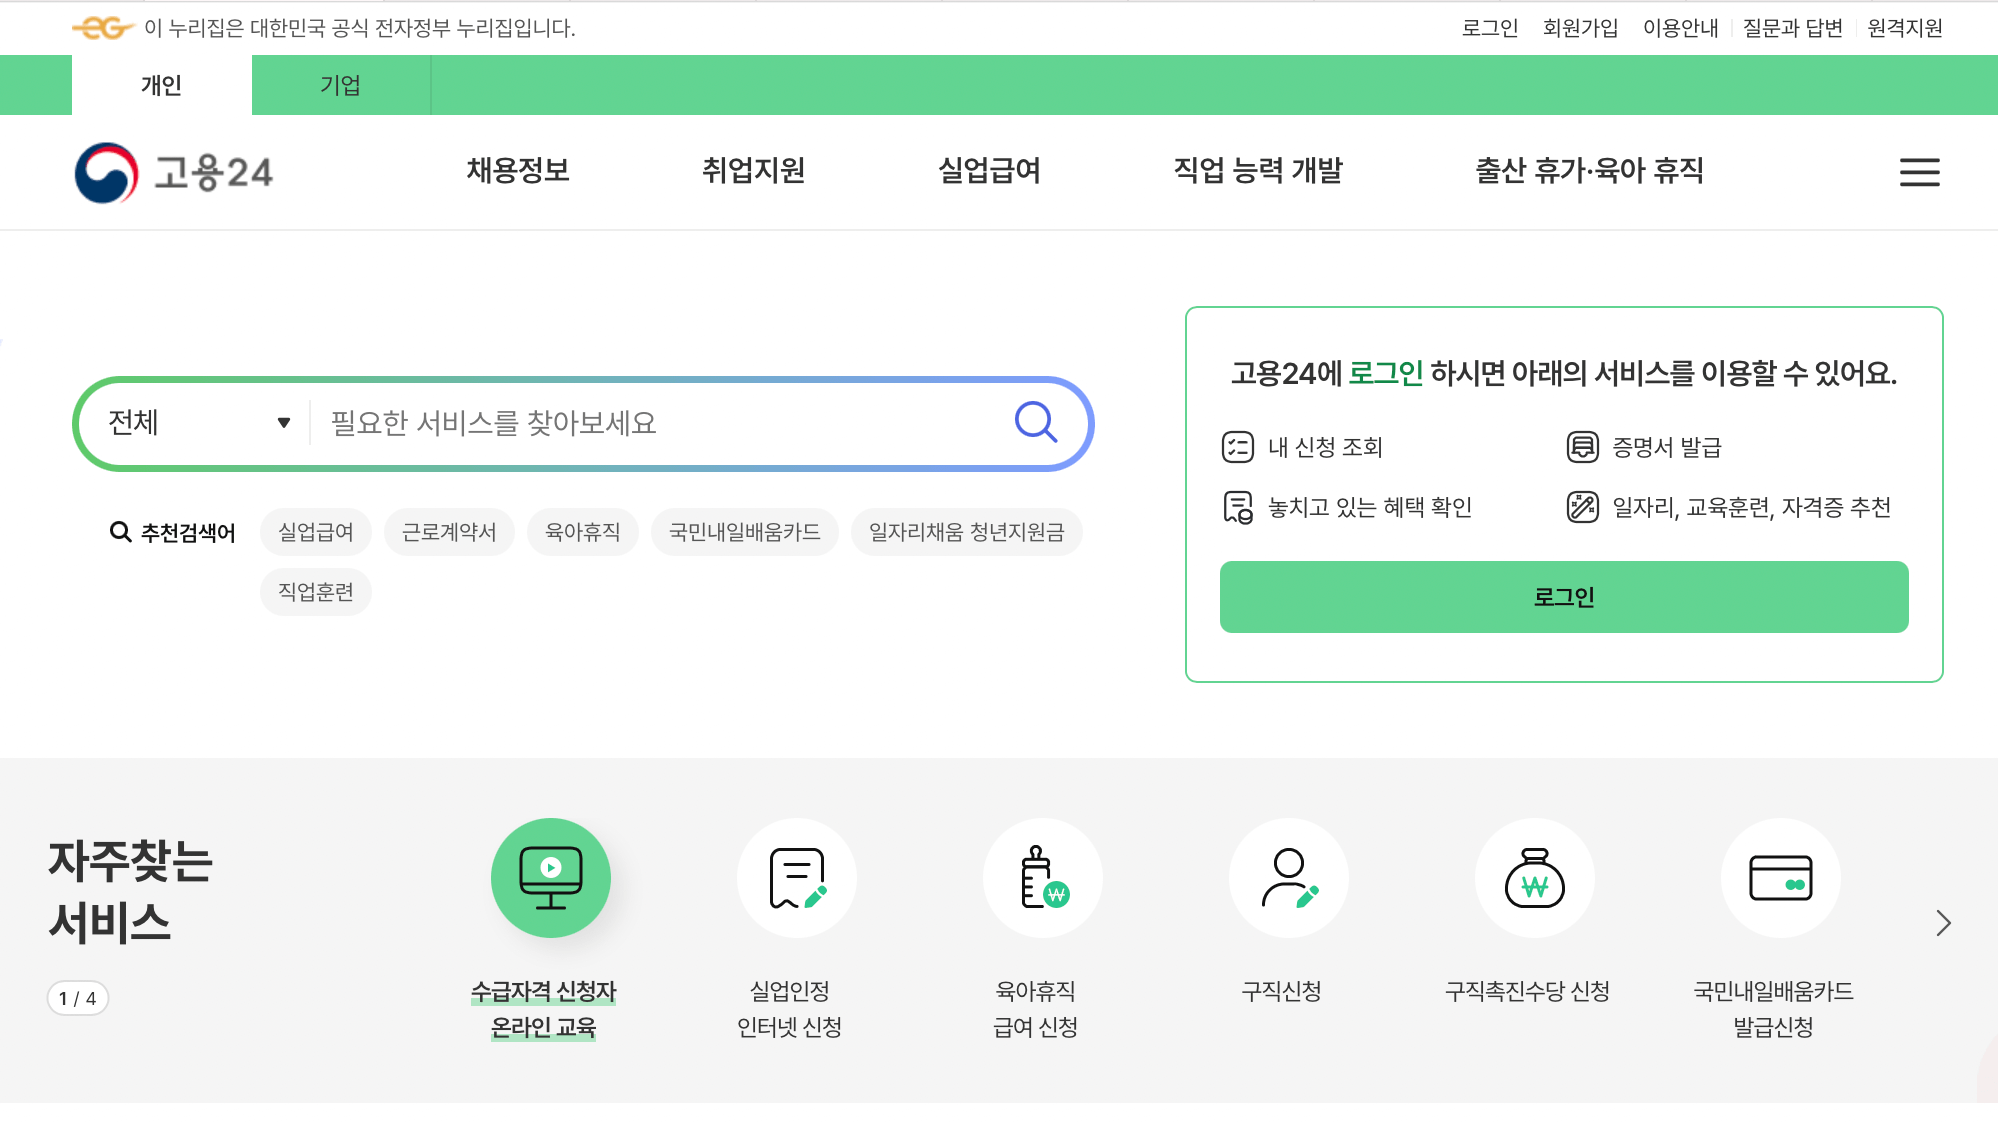Screen dimensions: 1998x1122
Task: Switch to the 기업 tab
Action: (341, 84)
